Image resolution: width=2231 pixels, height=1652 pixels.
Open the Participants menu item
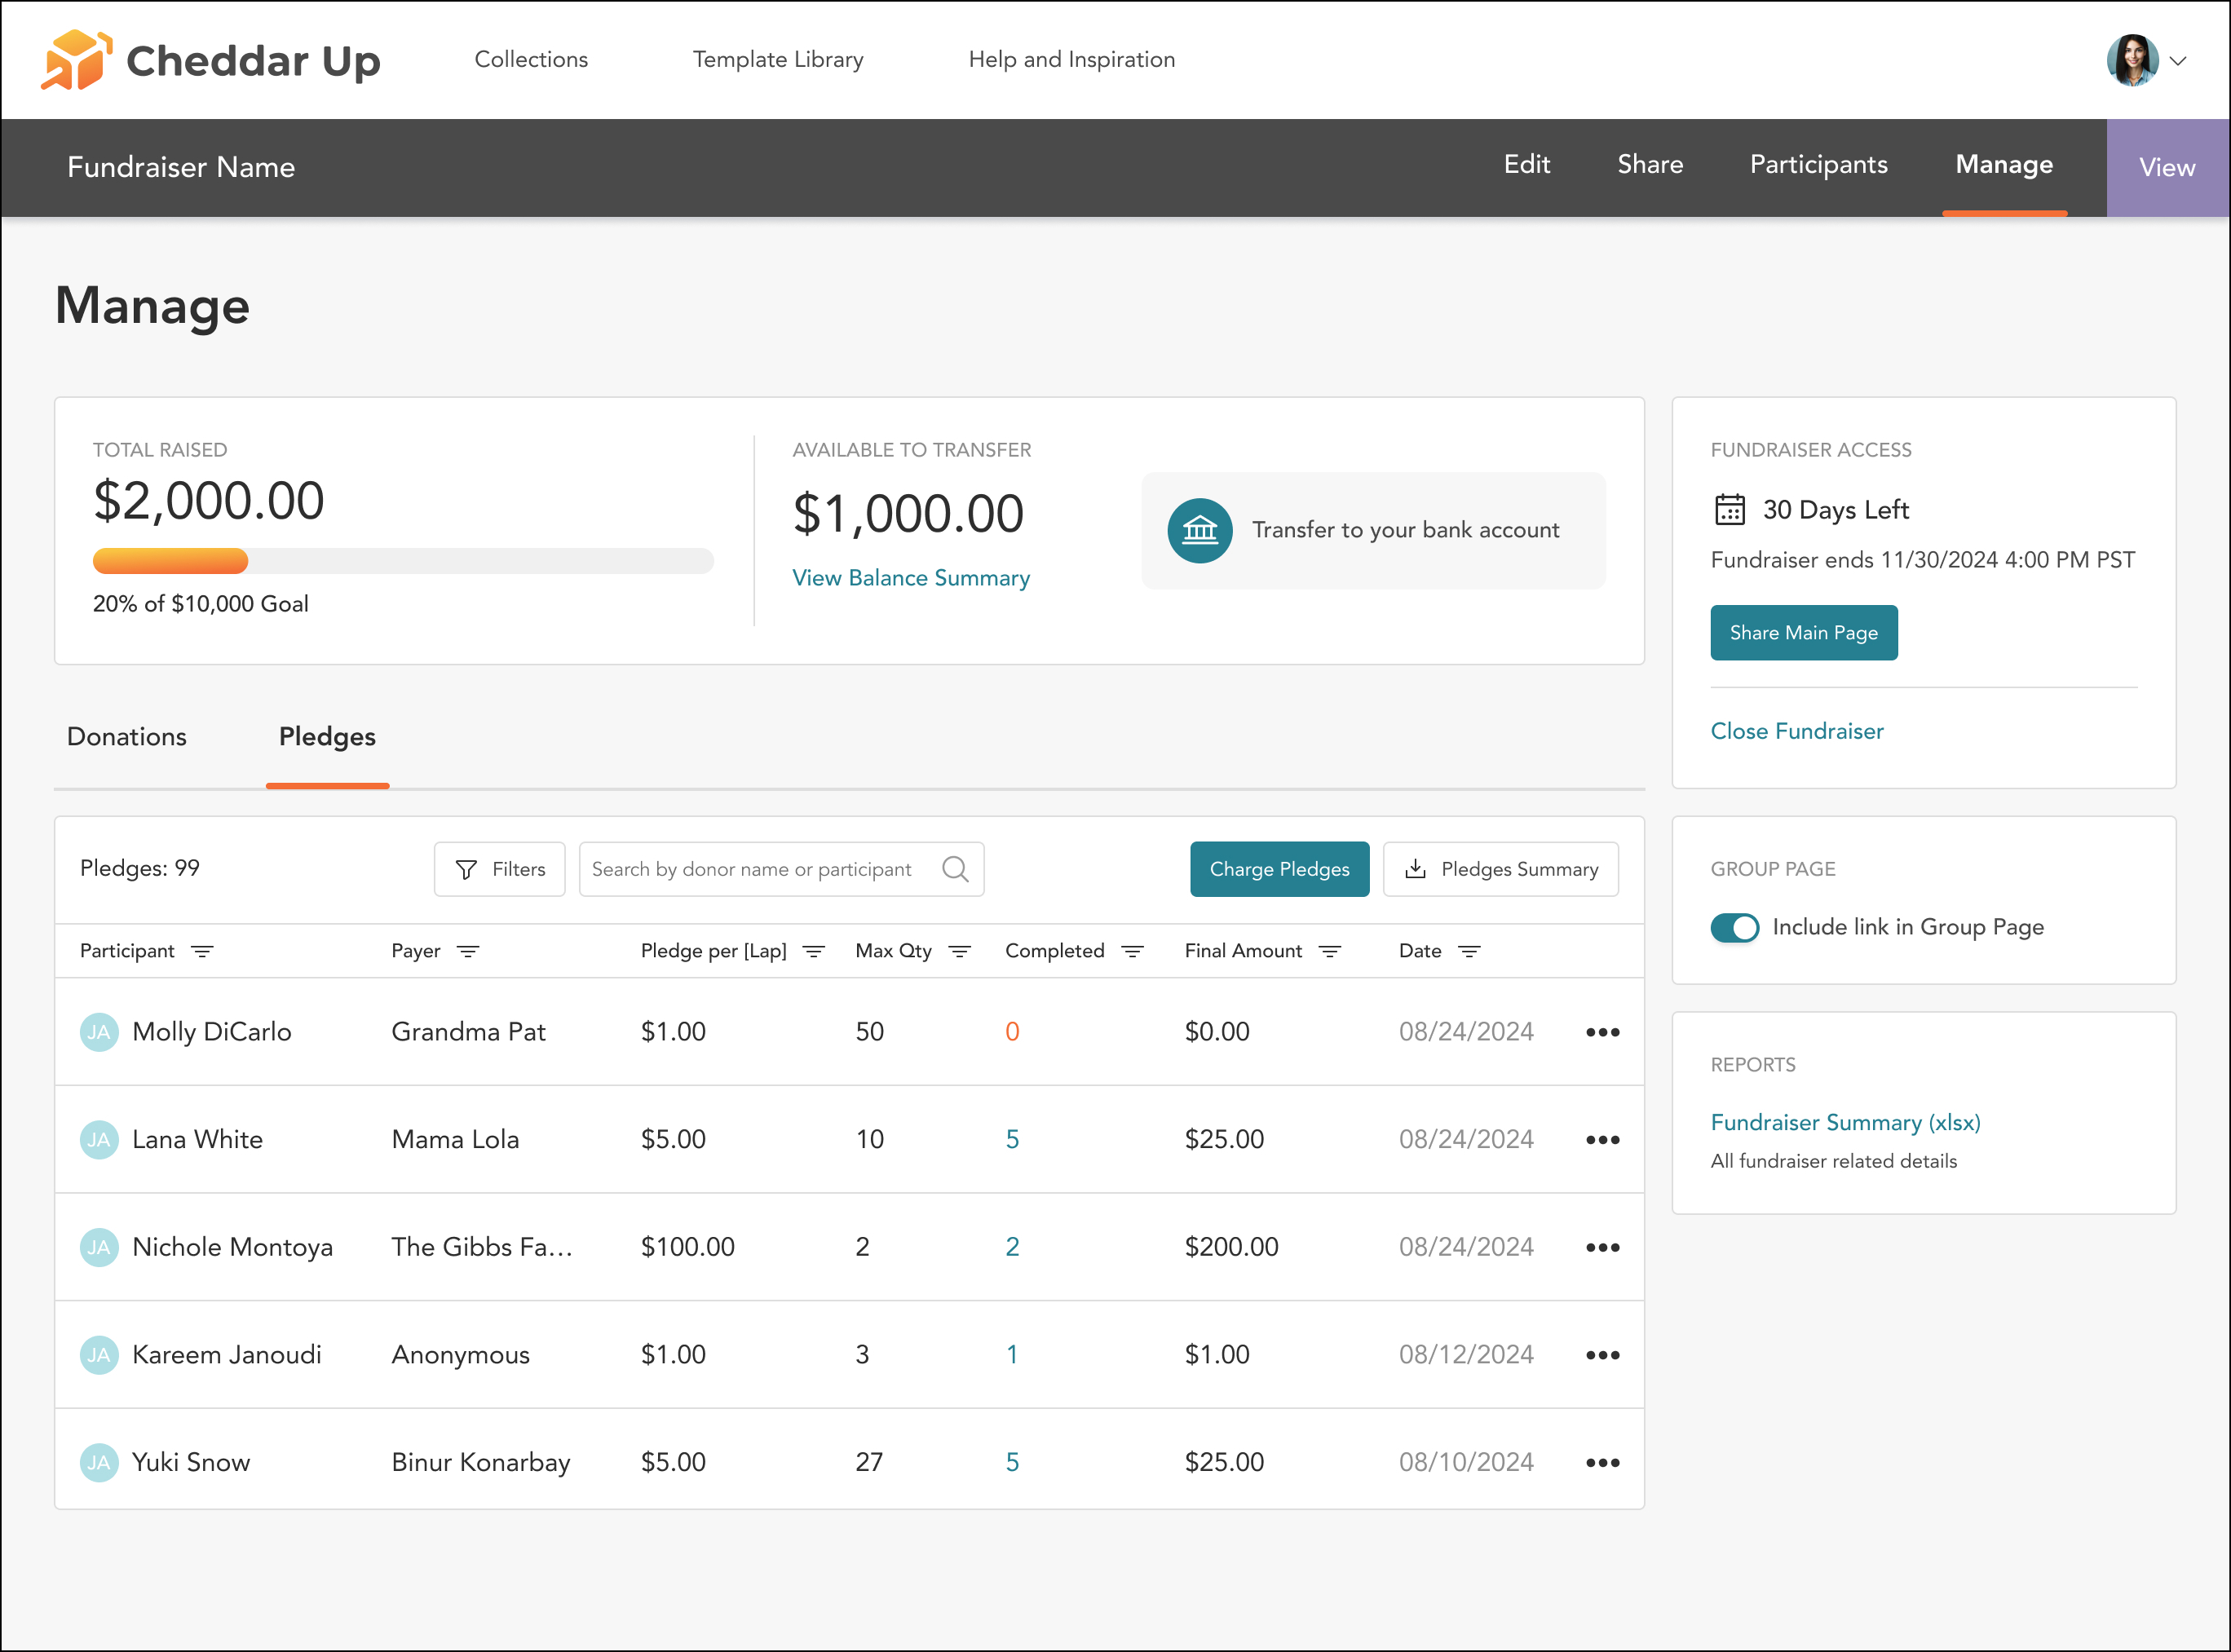click(x=1818, y=165)
